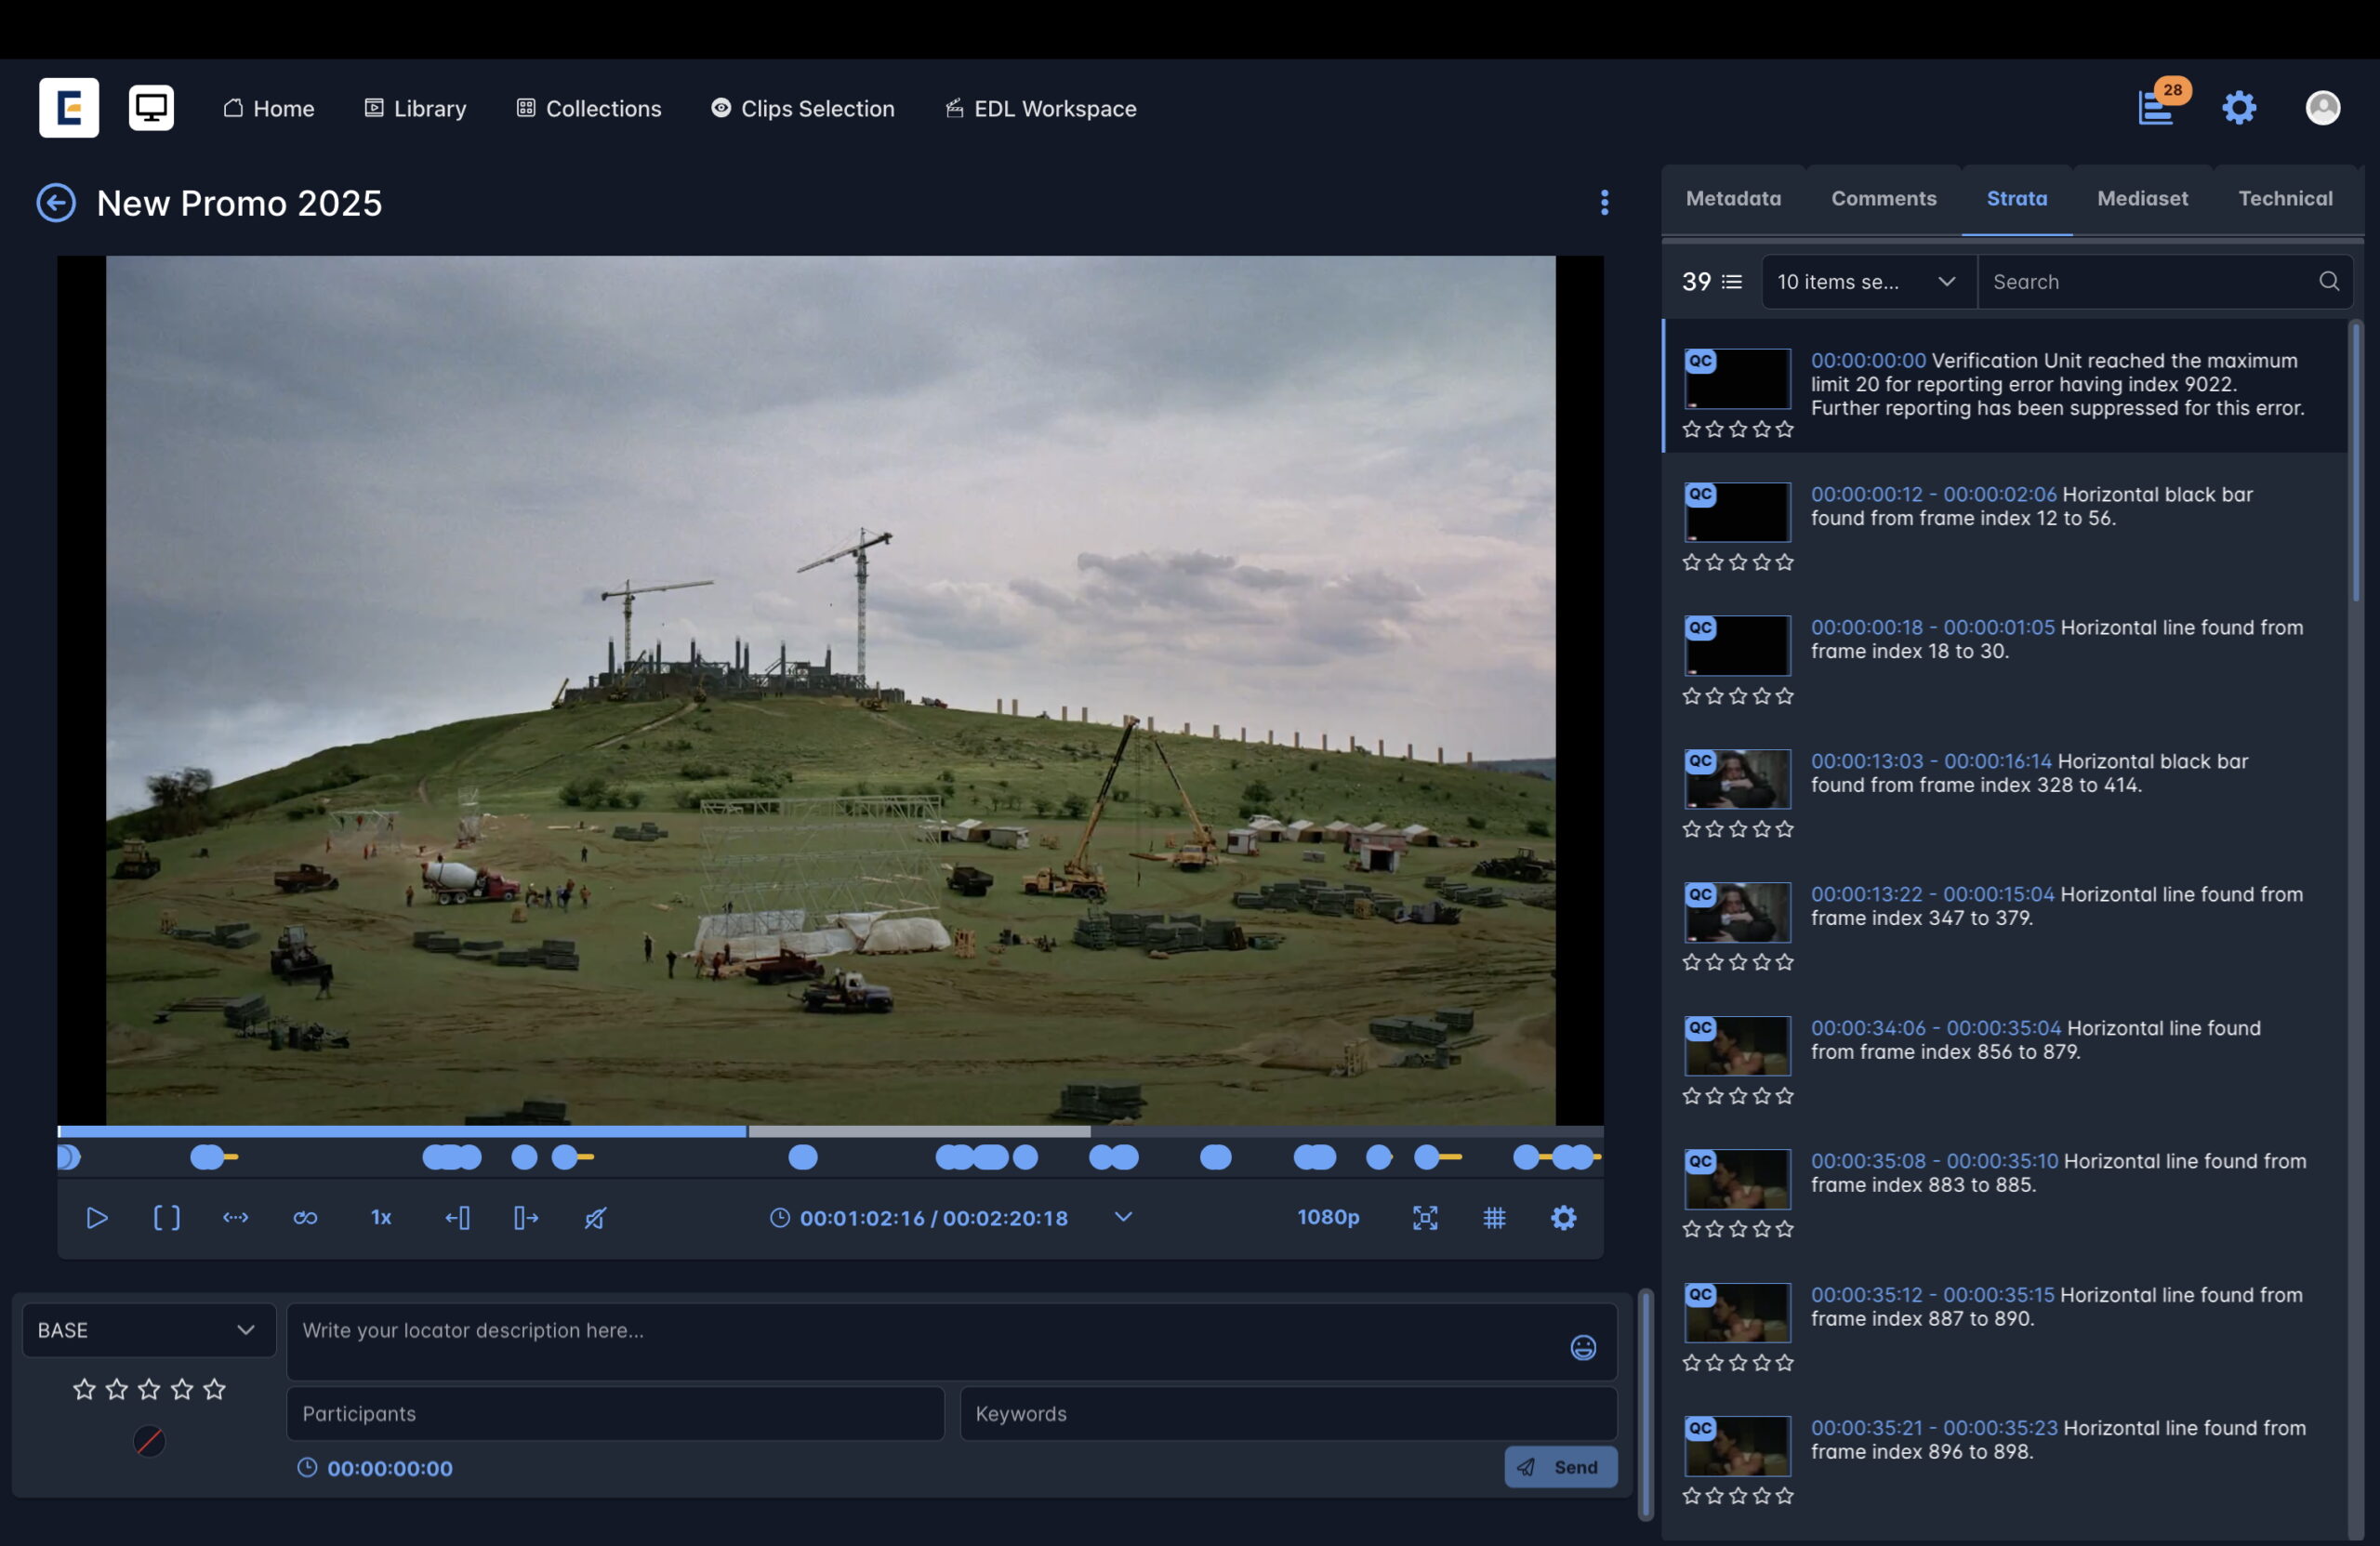This screenshot has height=1546, width=2380.
Task: Switch to the Comments tab
Action: [x=1883, y=198]
